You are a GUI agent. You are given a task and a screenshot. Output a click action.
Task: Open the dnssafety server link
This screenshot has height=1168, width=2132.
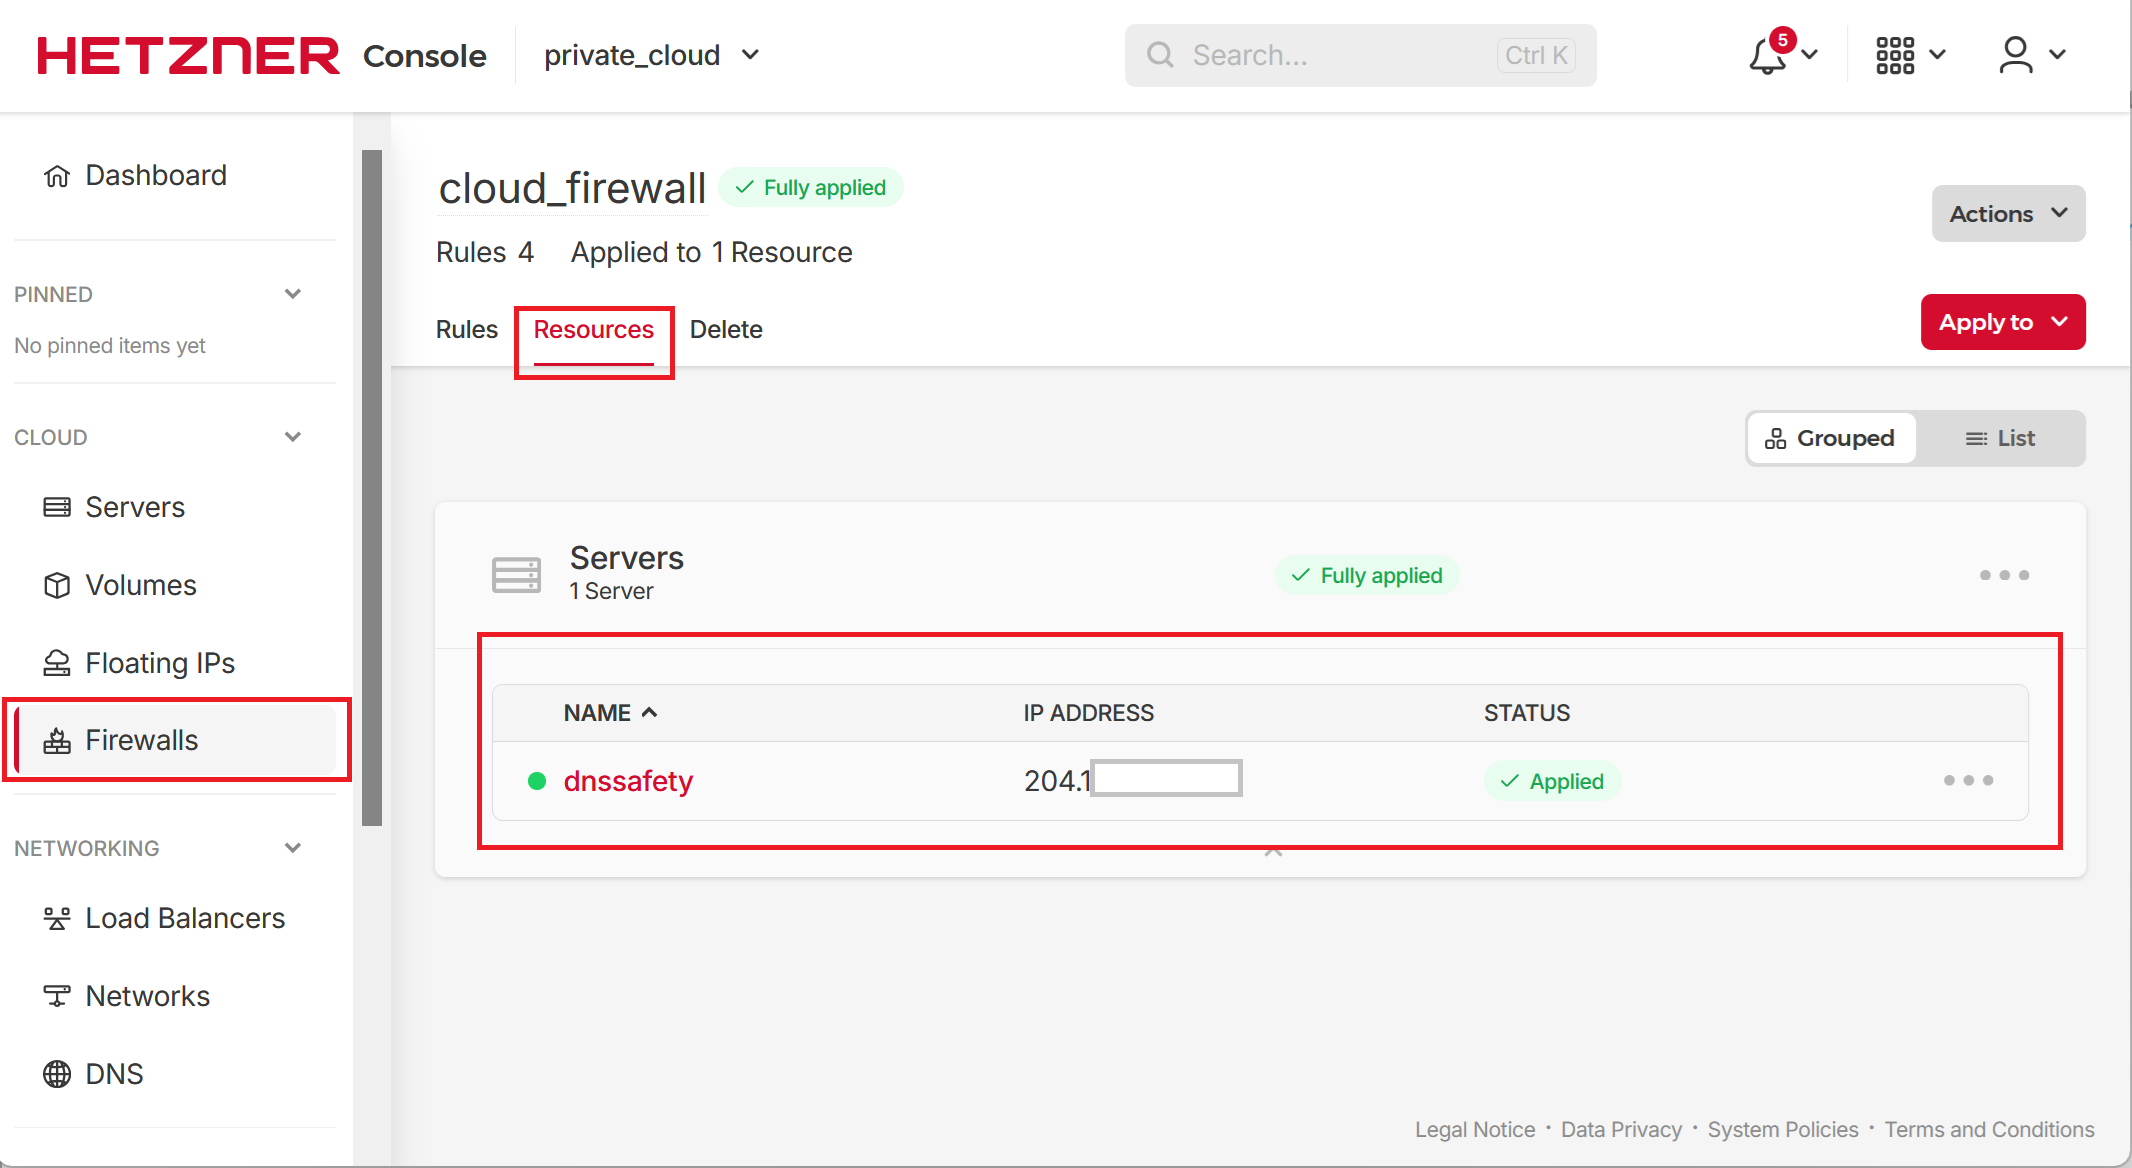click(x=628, y=781)
